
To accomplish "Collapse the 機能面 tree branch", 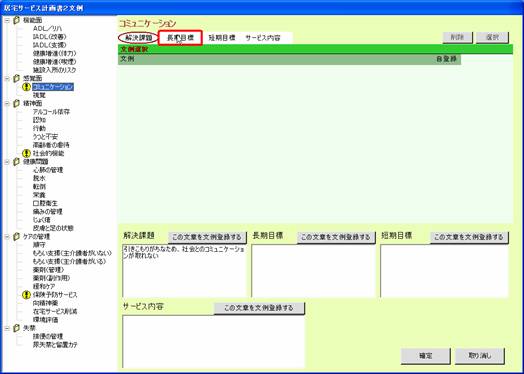I will (7, 20).
